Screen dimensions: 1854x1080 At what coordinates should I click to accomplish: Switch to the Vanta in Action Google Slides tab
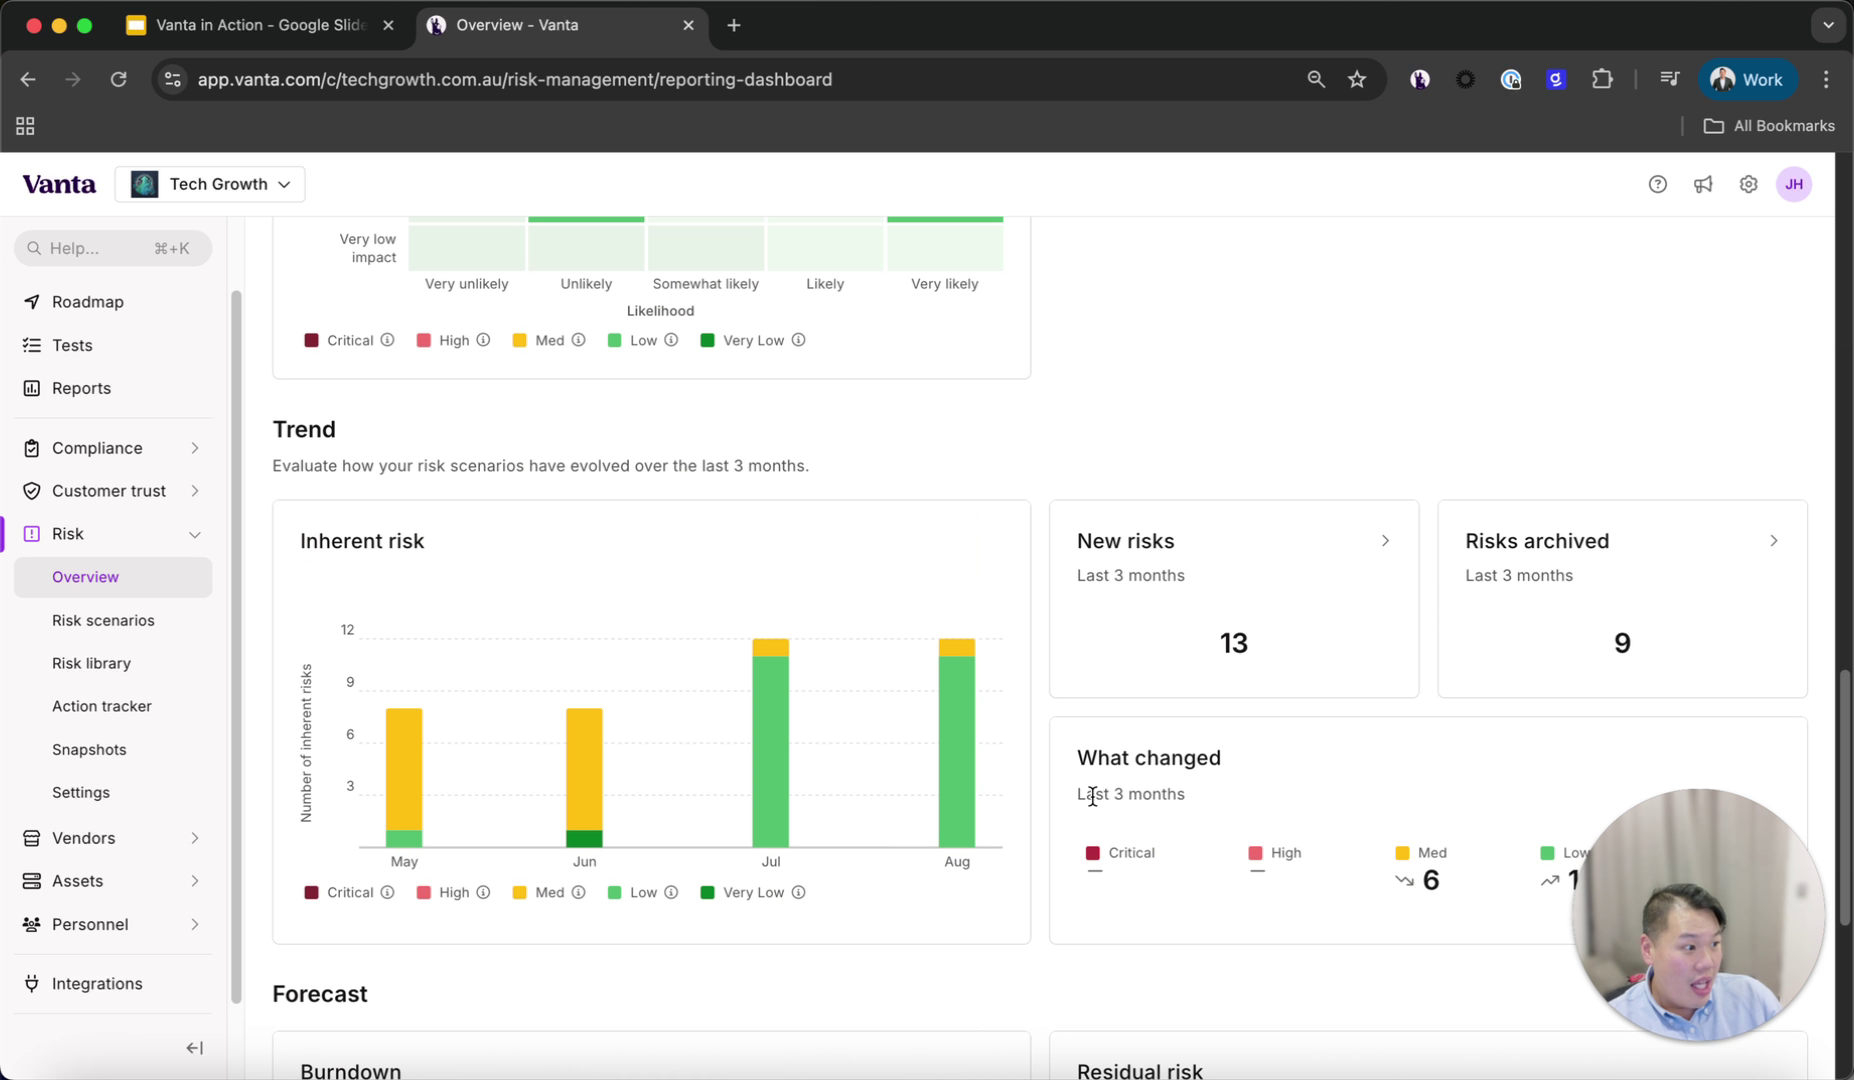259,25
